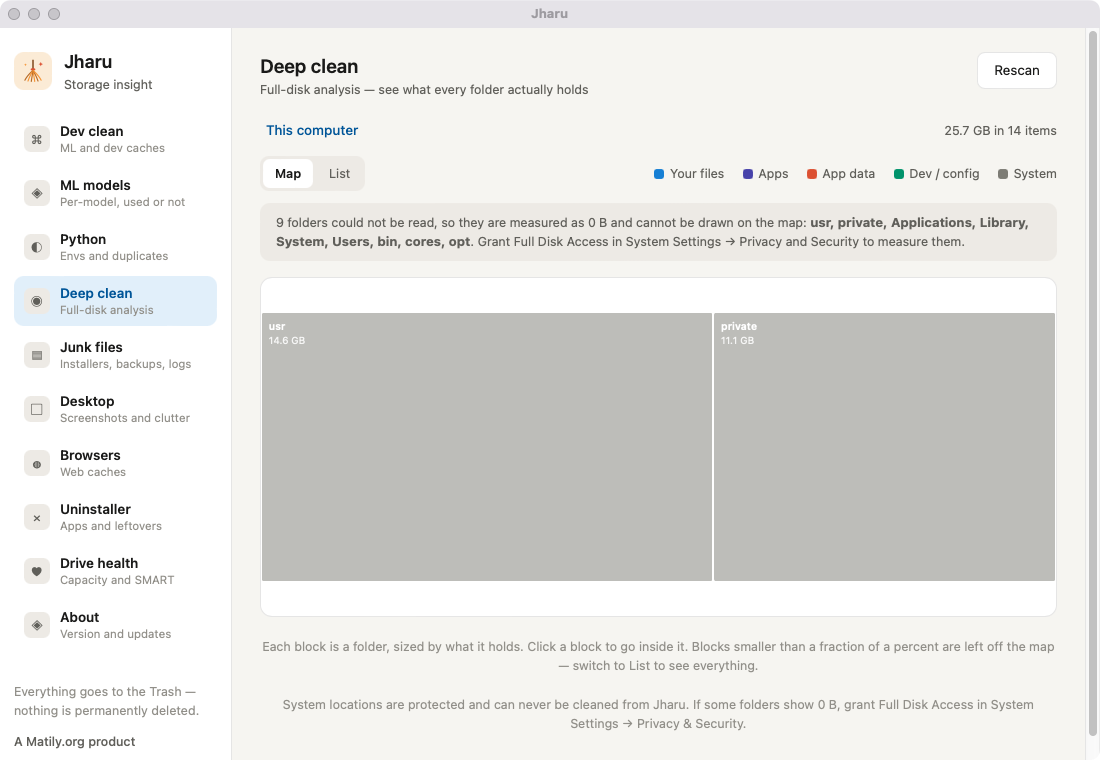Open the private folder block
Viewport: 1100px width, 760px height.
coord(884,447)
